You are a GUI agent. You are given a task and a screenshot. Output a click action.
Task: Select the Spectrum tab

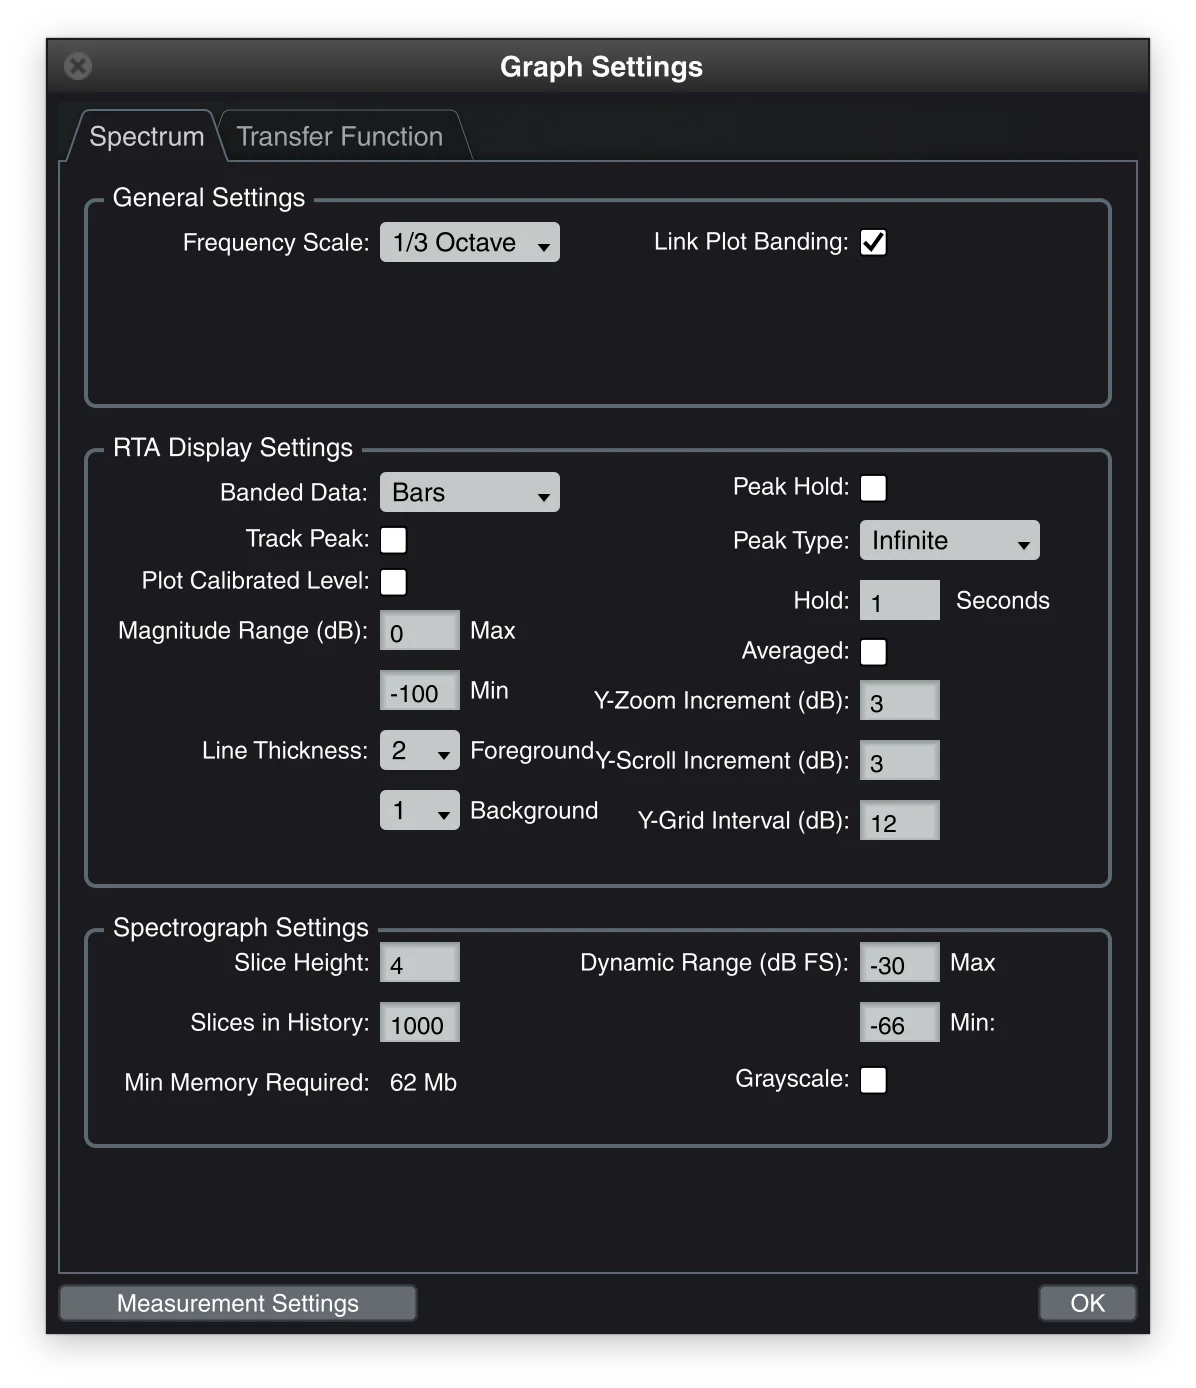tap(146, 136)
